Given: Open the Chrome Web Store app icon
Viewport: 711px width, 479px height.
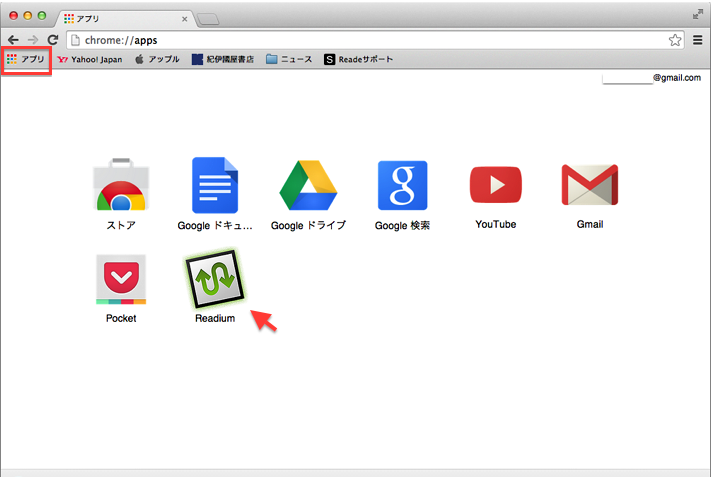Looking at the screenshot, I should 121,185.
